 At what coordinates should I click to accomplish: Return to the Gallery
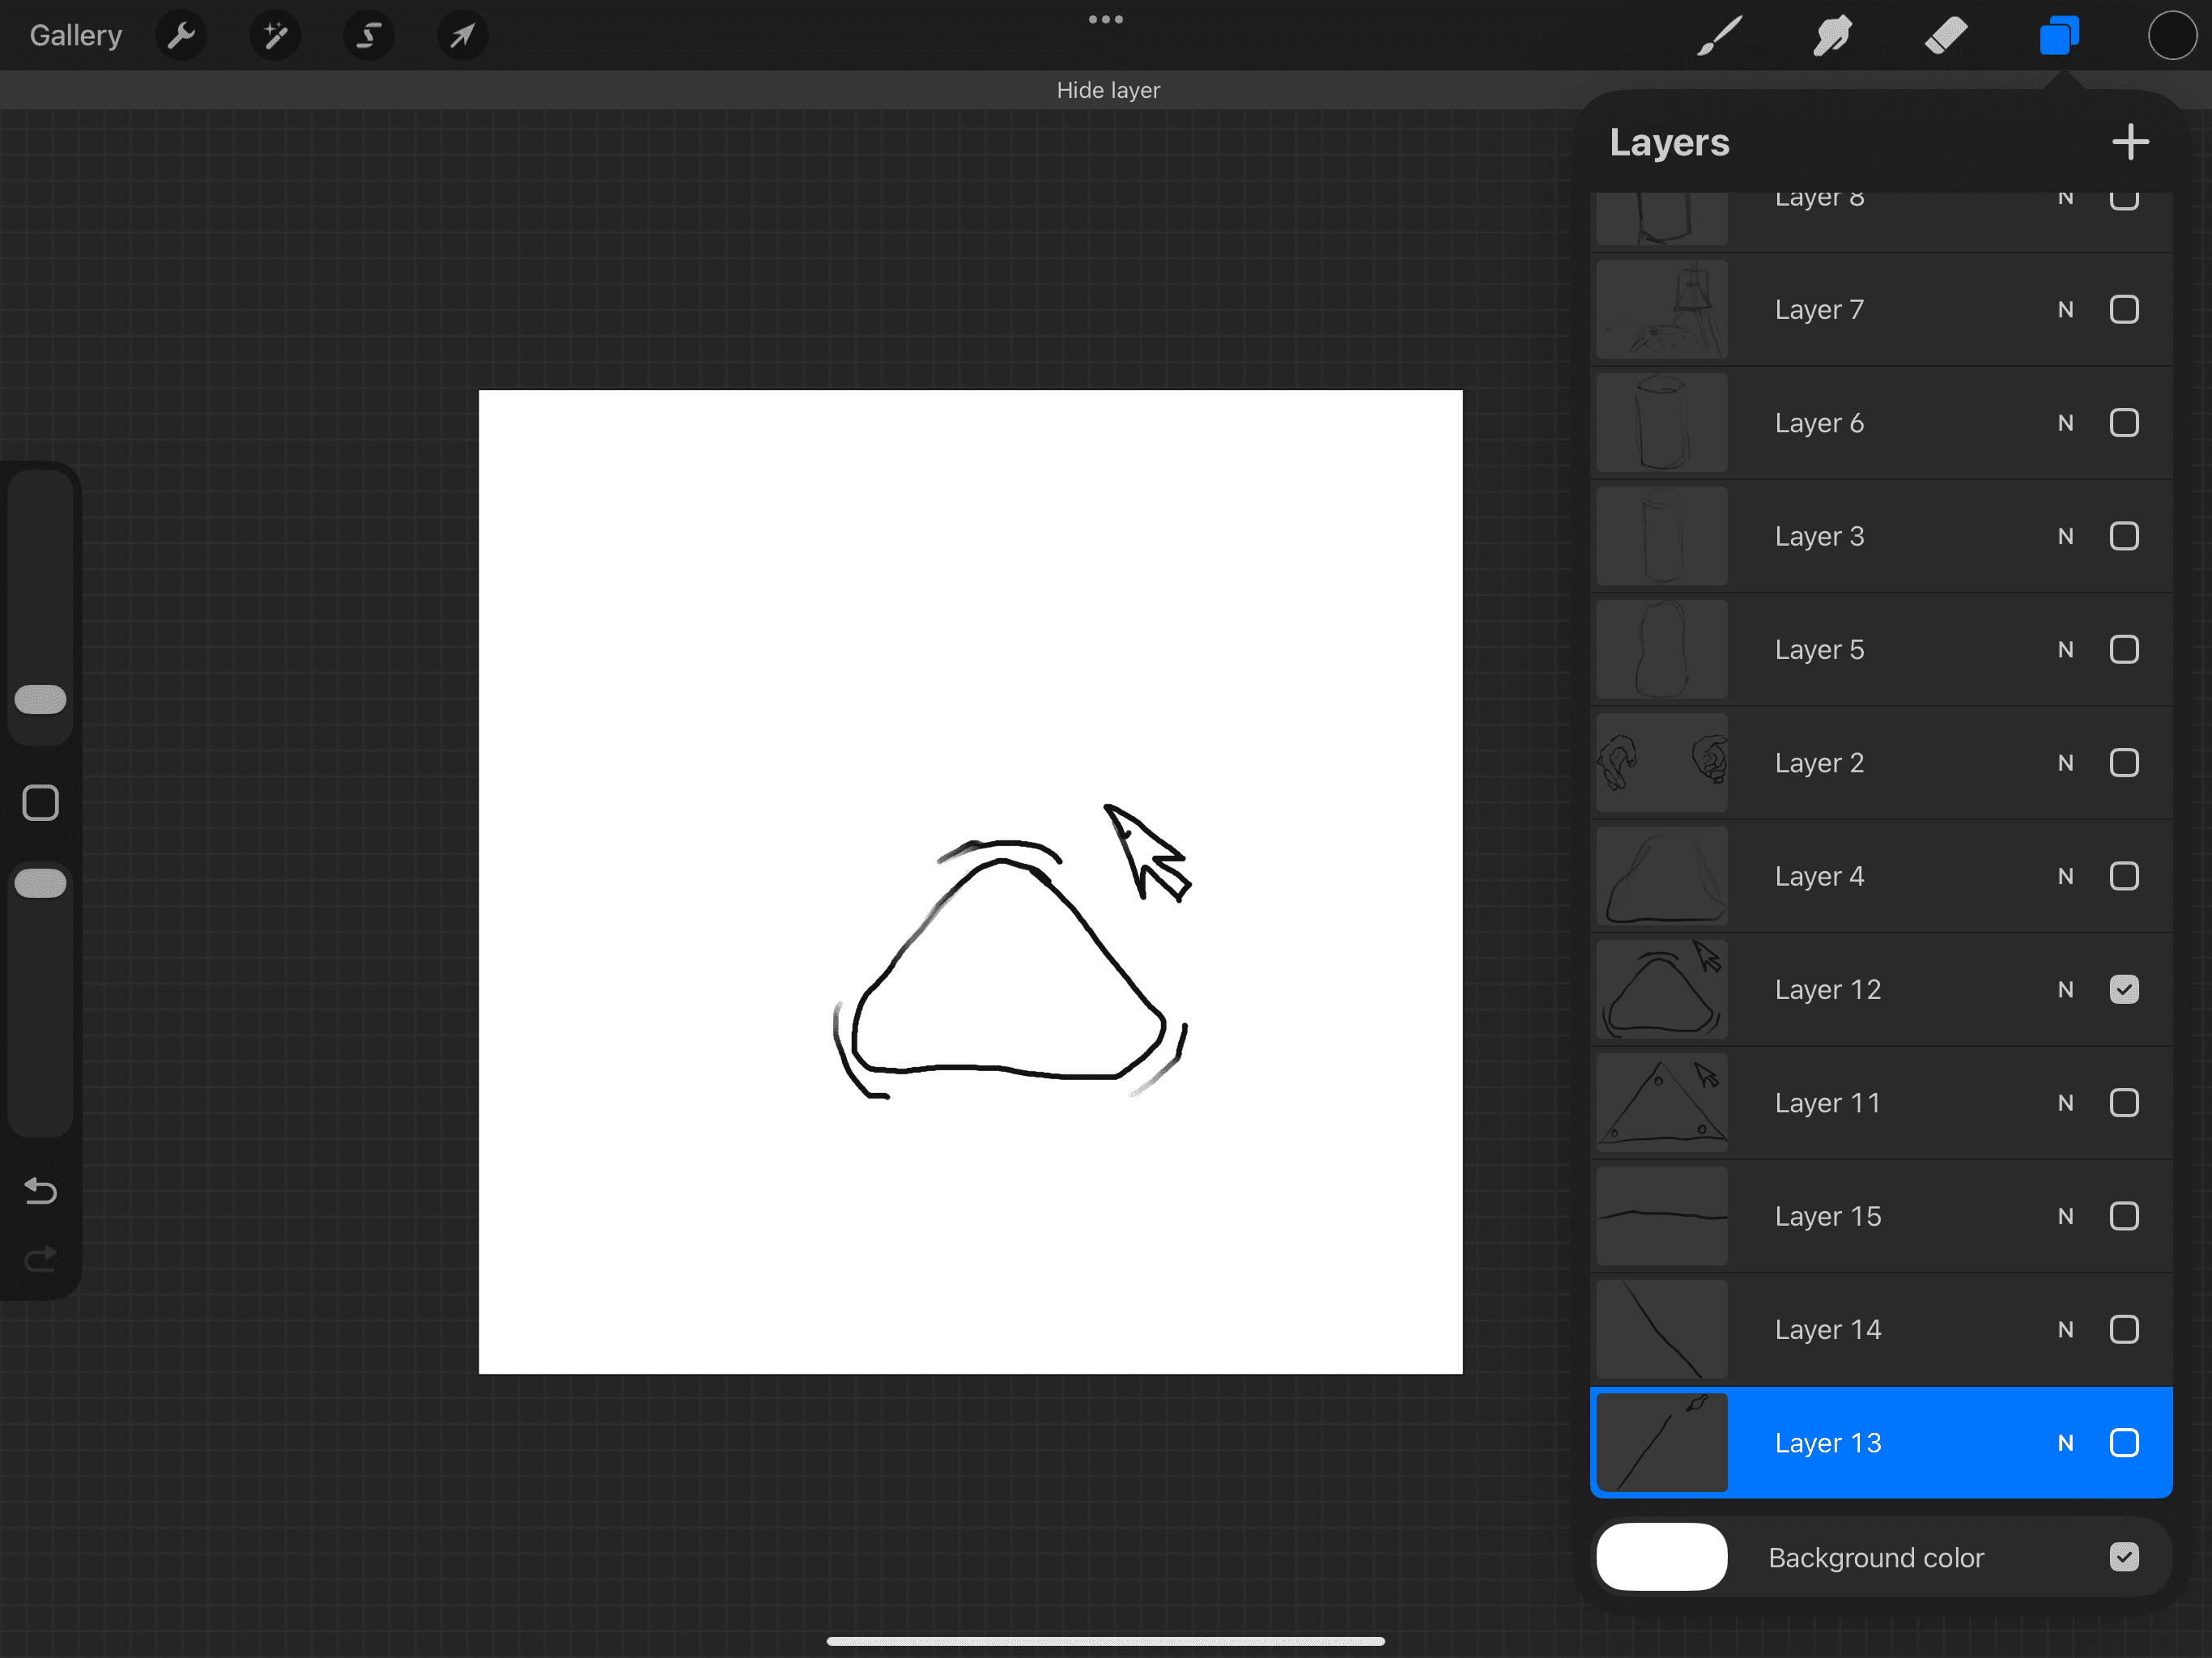pyautogui.click(x=75, y=36)
